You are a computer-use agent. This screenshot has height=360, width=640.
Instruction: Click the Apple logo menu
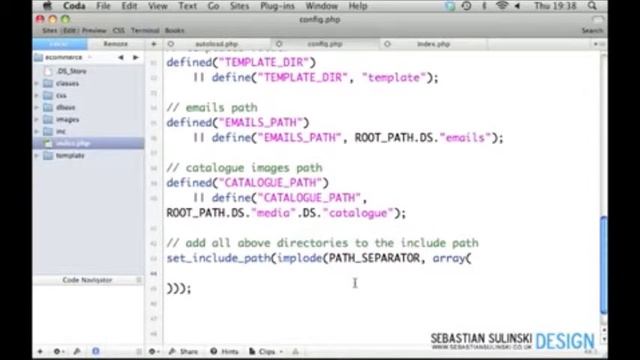pos(47,6)
